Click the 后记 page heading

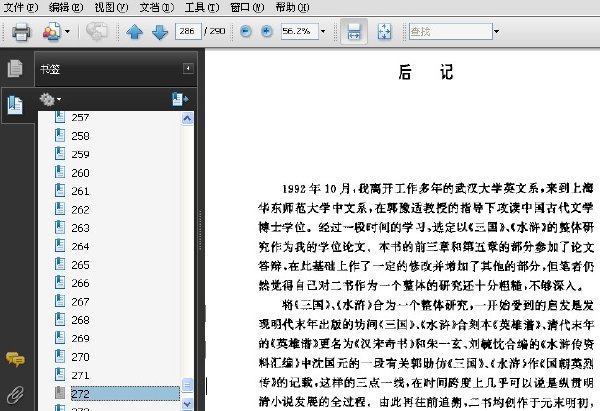[x=426, y=72]
